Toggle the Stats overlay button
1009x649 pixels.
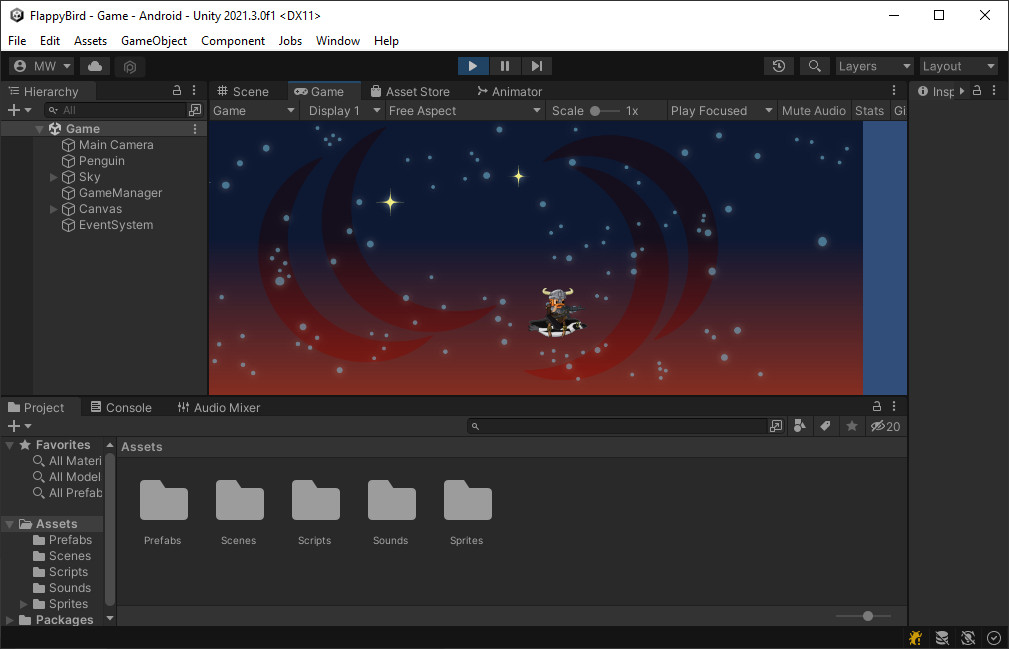tap(869, 111)
